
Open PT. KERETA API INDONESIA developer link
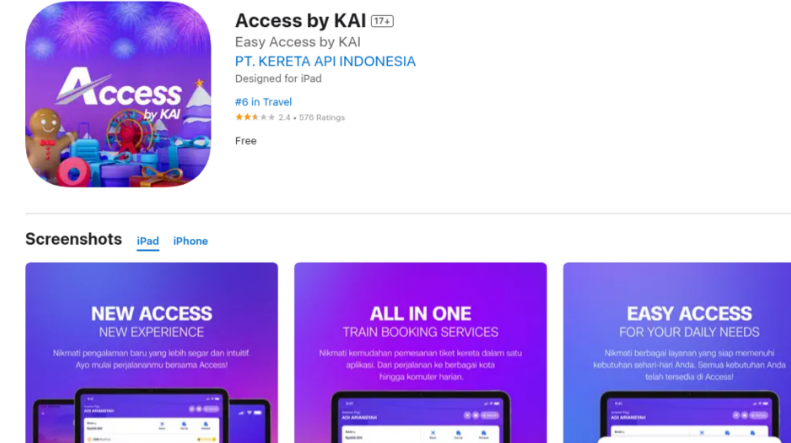[x=325, y=62]
